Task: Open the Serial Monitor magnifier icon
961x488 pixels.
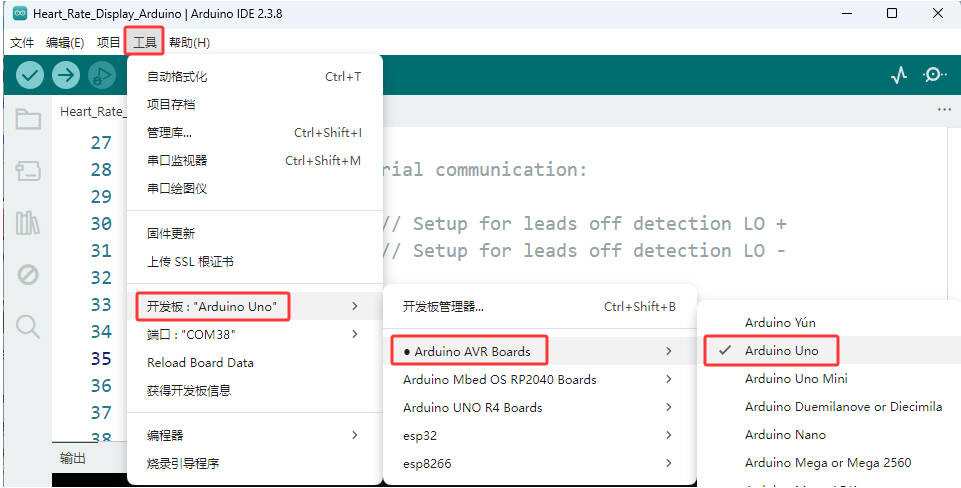Action: [x=935, y=75]
